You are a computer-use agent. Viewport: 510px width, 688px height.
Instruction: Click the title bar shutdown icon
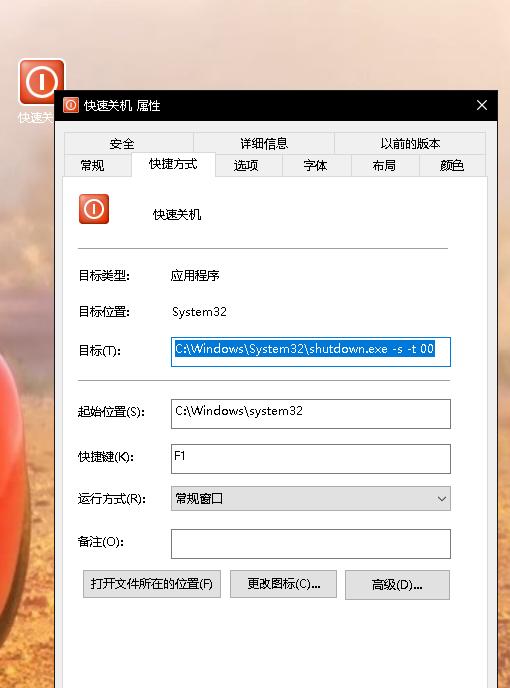[71, 105]
